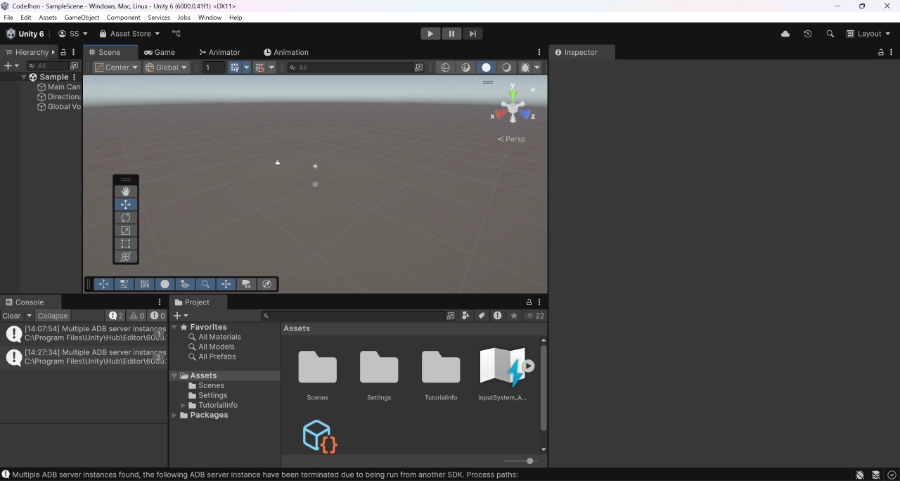Toggle 2D view mode in Scene toolbar
The height and width of the screenshot is (481, 900).
pos(446,68)
